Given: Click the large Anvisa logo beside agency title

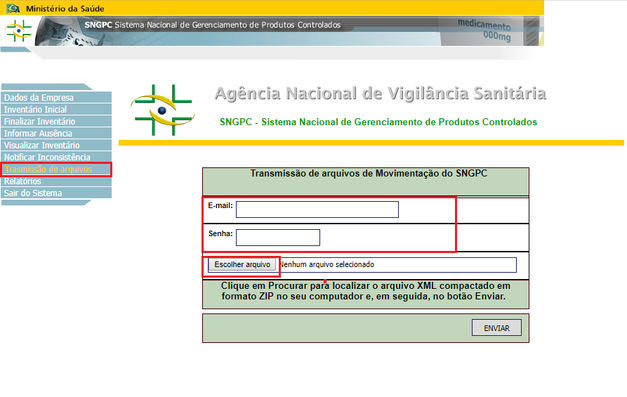Looking at the screenshot, I should [163, 110].
